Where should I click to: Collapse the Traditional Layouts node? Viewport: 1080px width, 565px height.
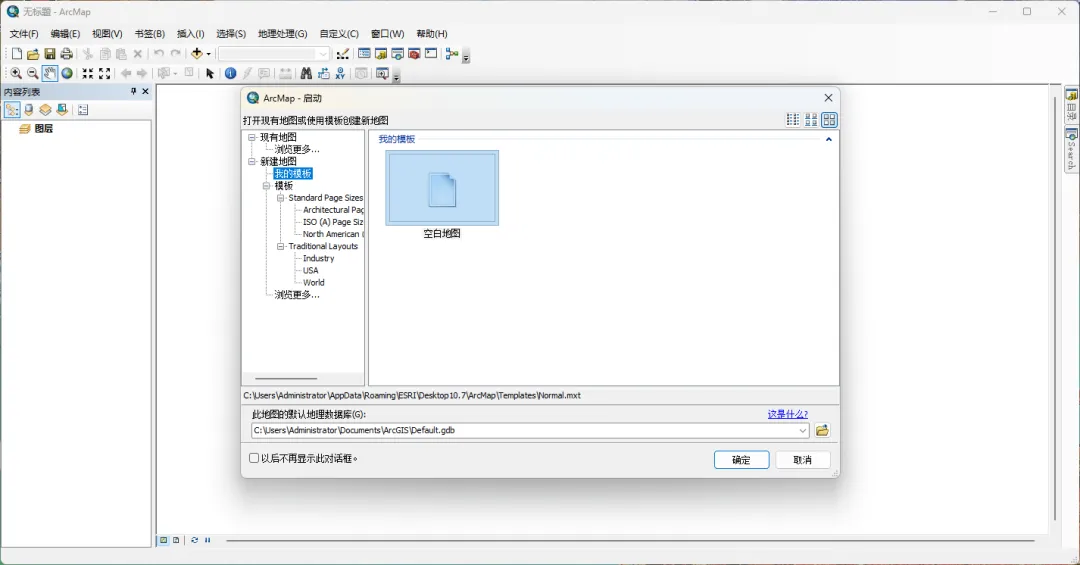(x=280, y=246)
